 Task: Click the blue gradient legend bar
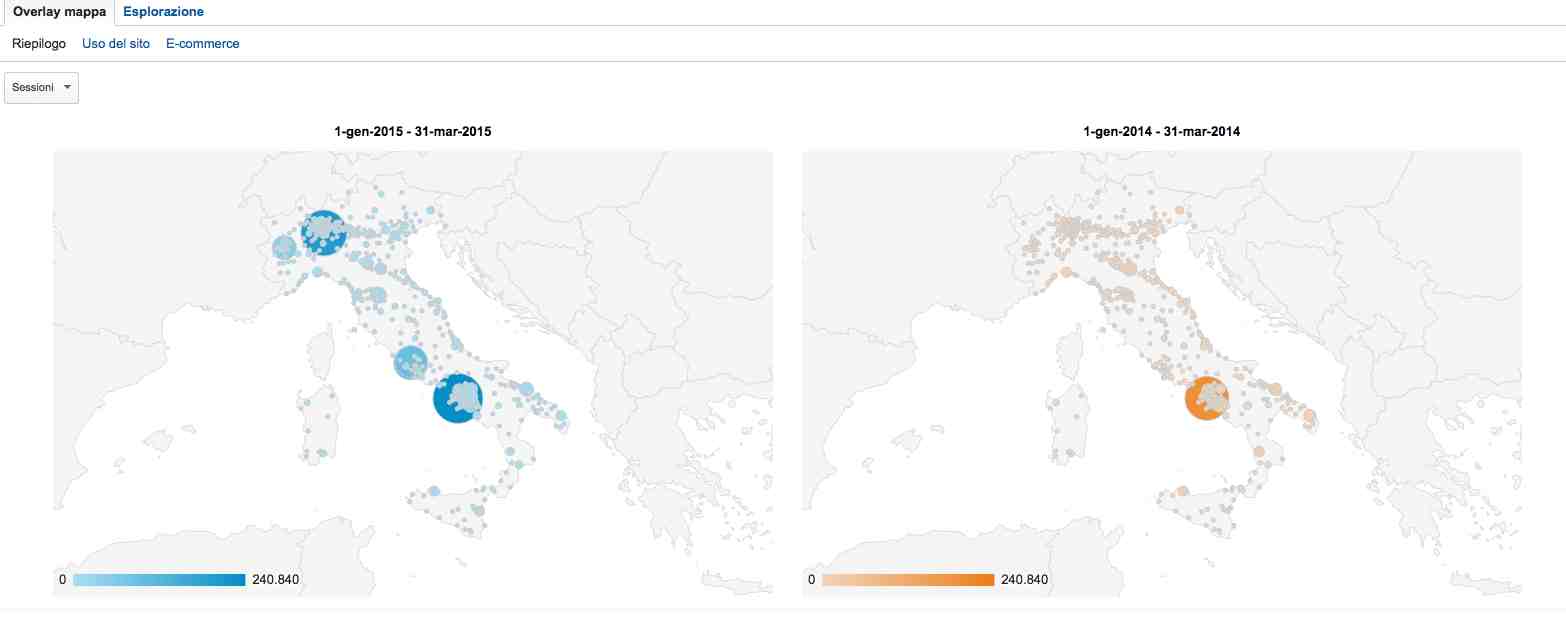pyautogui.click(x=159, y=580)
